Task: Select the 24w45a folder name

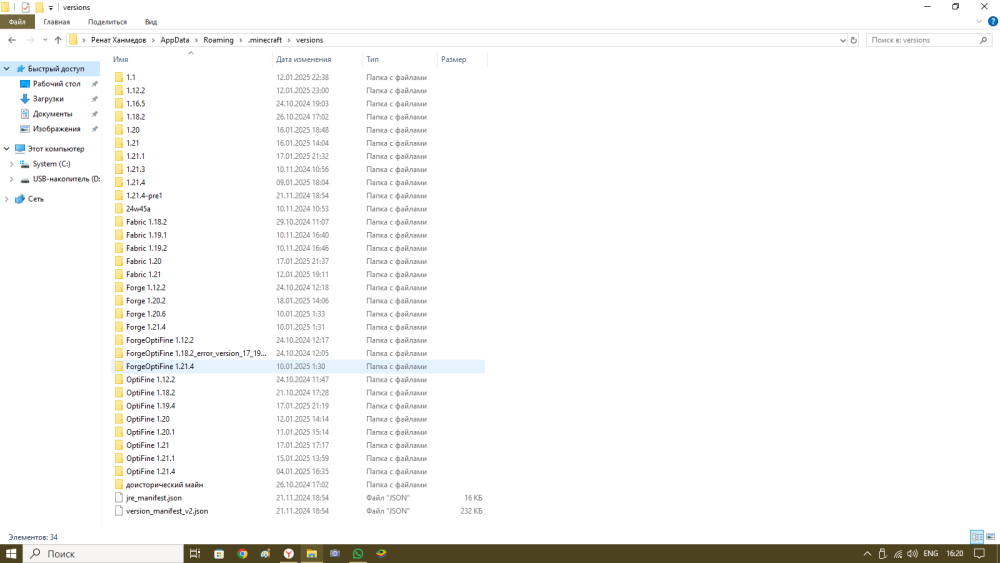Action: [x=138, y=209]
